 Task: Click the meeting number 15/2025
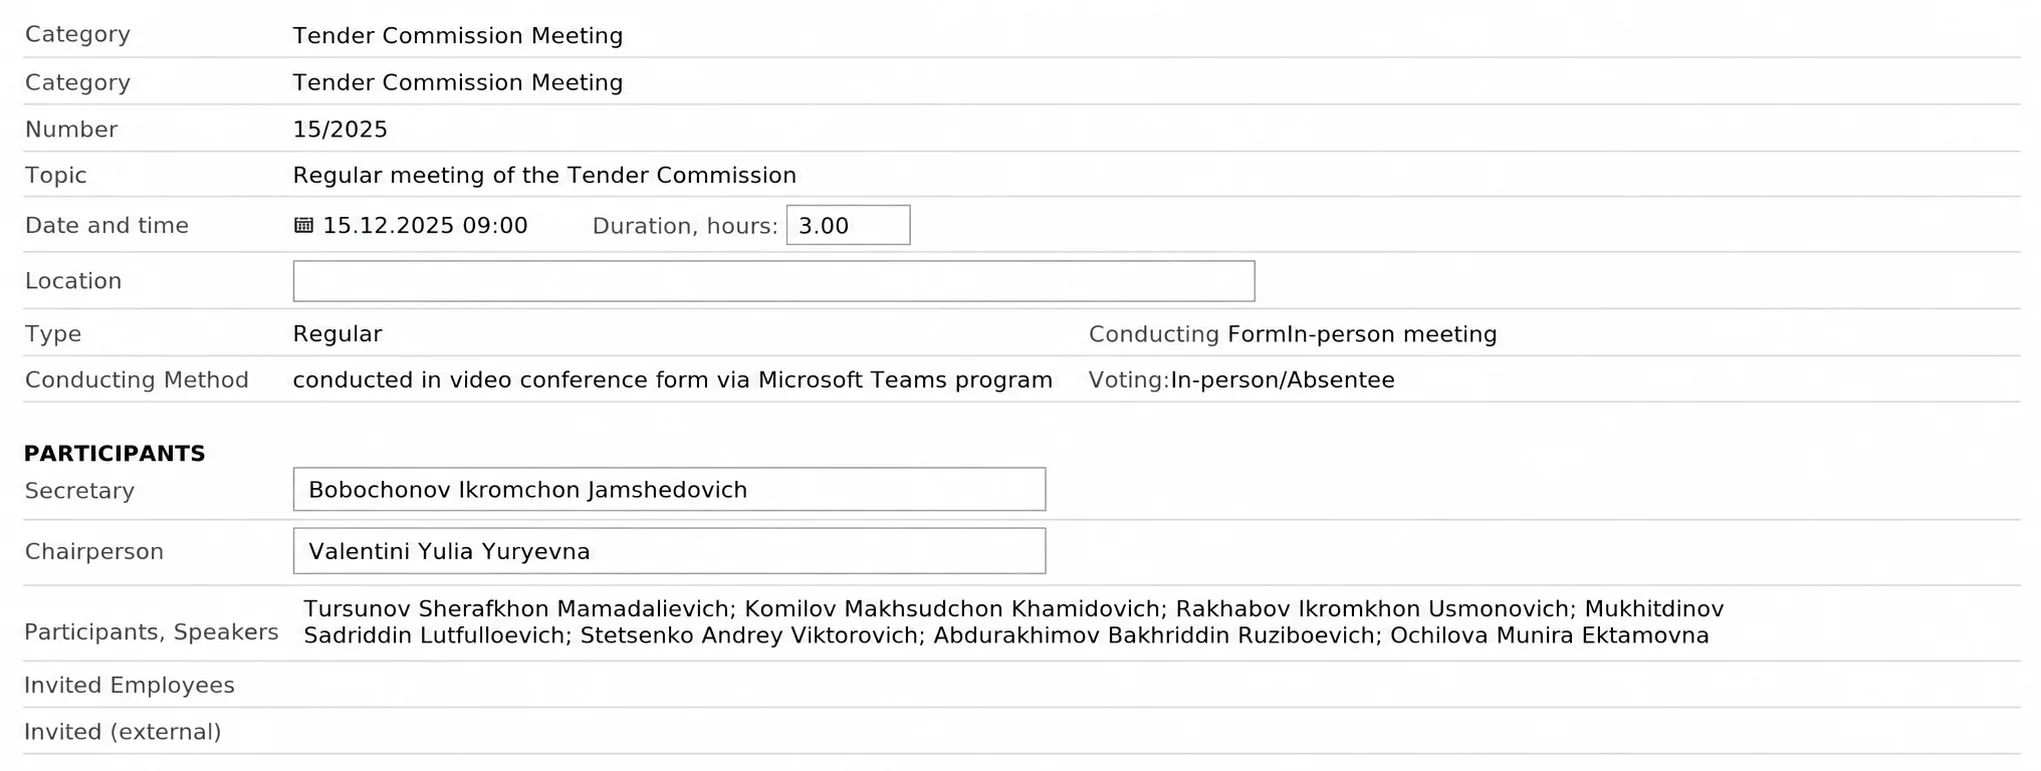(x=340, y=130)
